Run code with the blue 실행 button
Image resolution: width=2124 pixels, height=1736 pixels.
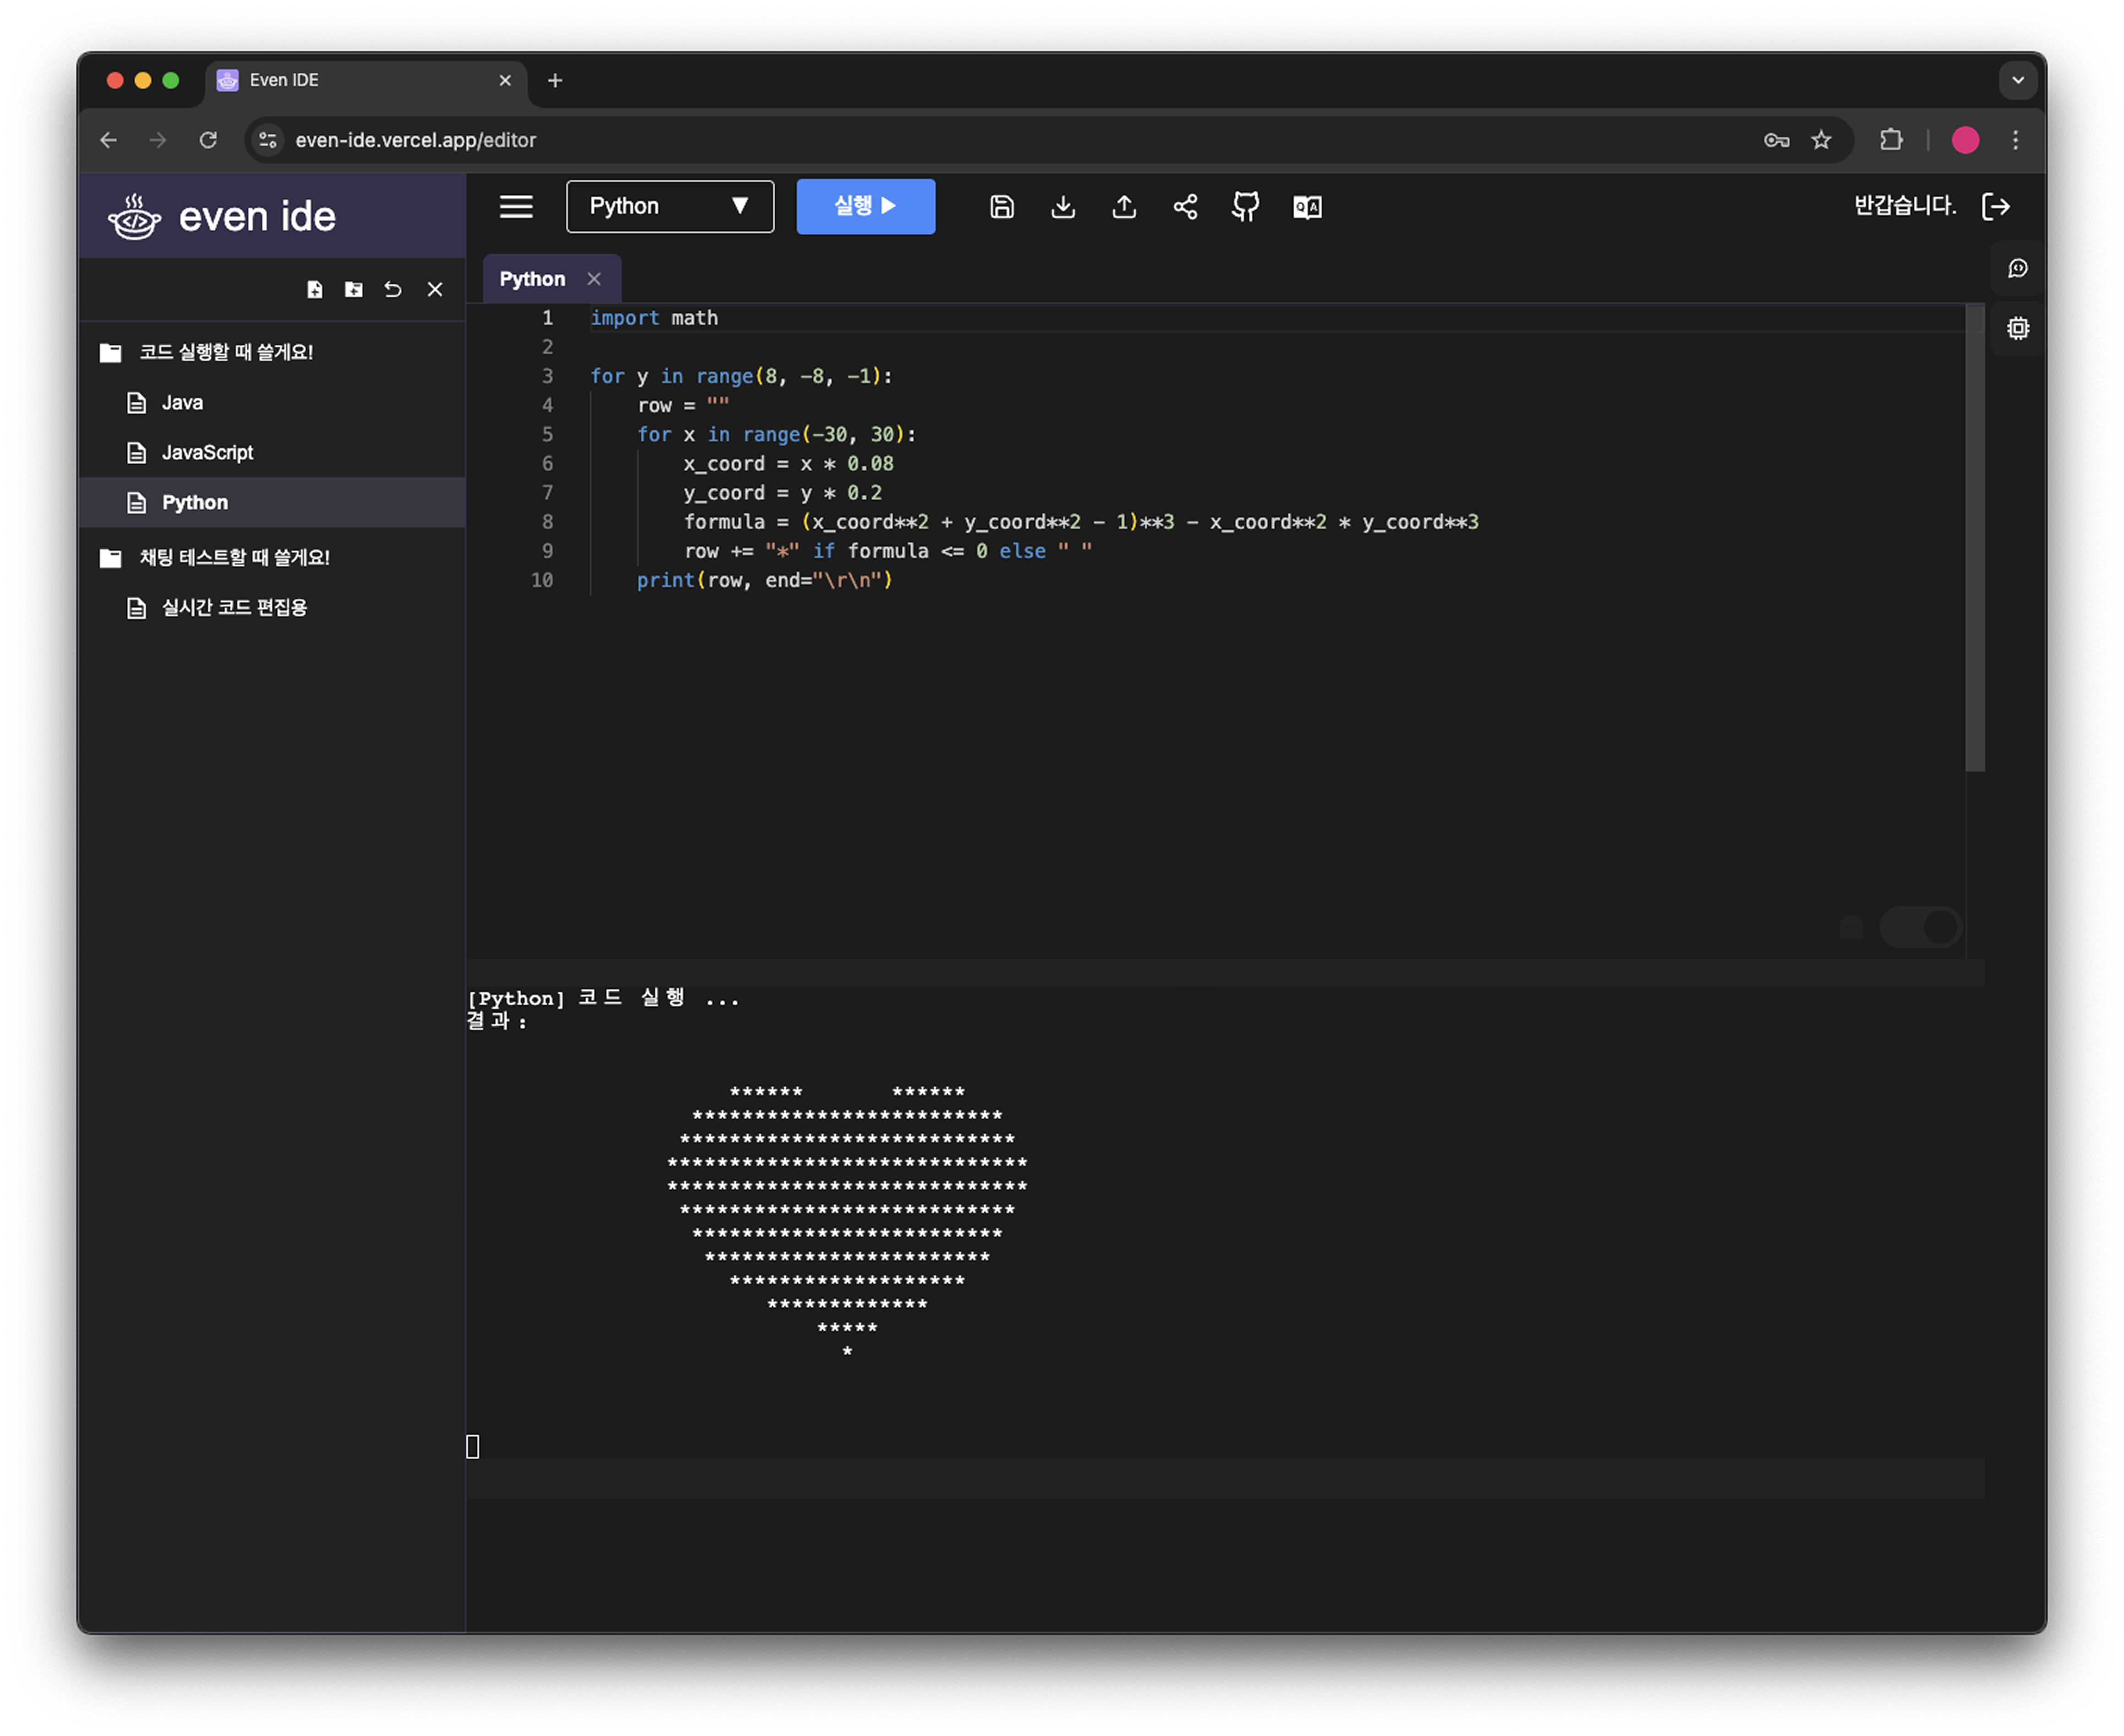click(865, 206)
